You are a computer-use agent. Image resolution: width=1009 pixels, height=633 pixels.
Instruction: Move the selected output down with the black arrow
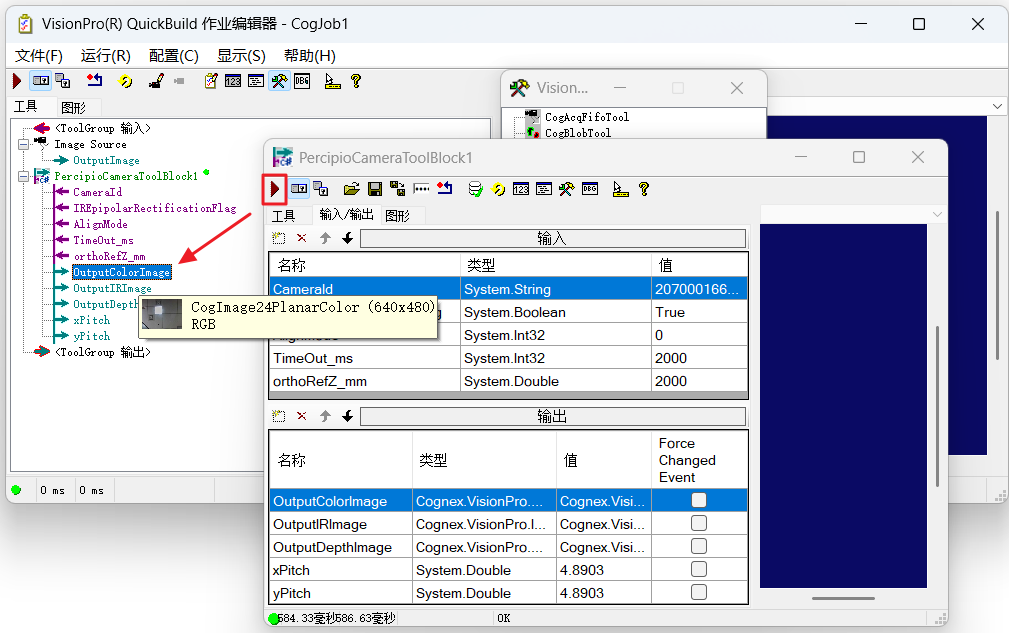(x=347, y=416)
